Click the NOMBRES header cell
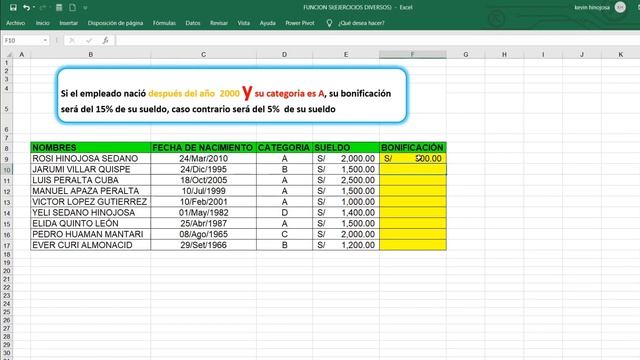 (91, 147)
